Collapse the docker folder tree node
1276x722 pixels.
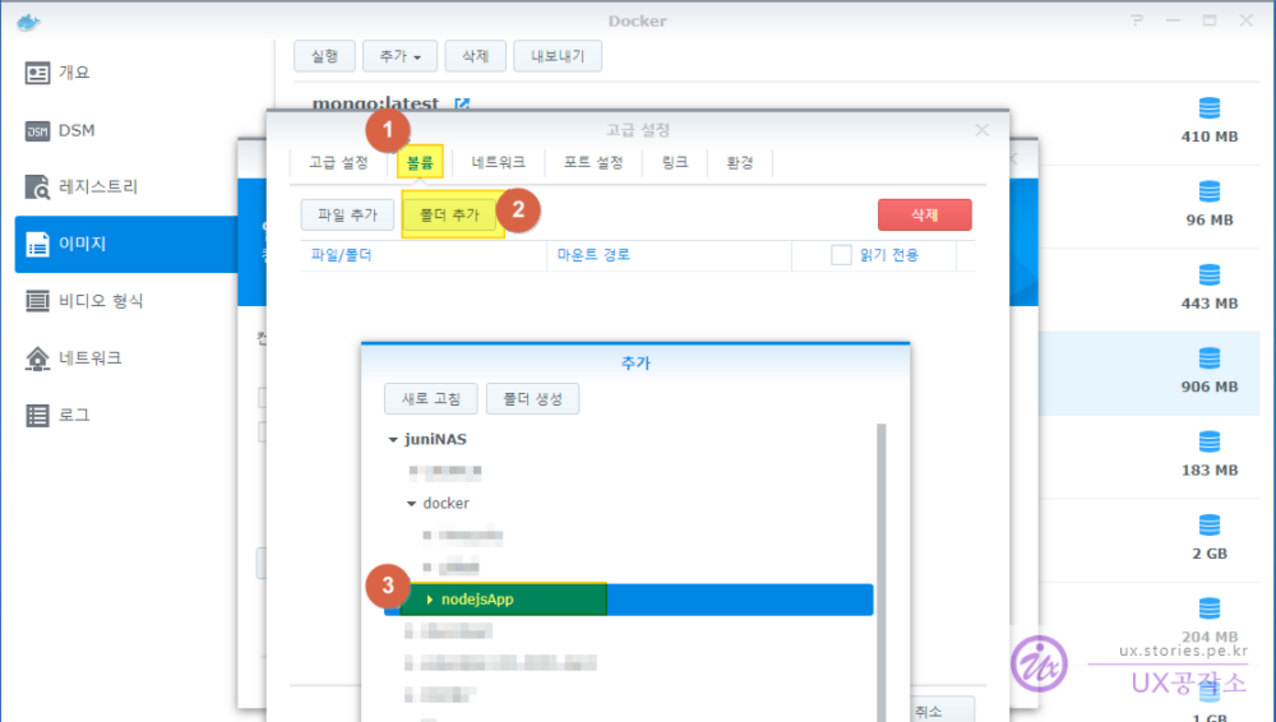click(411, 504)
